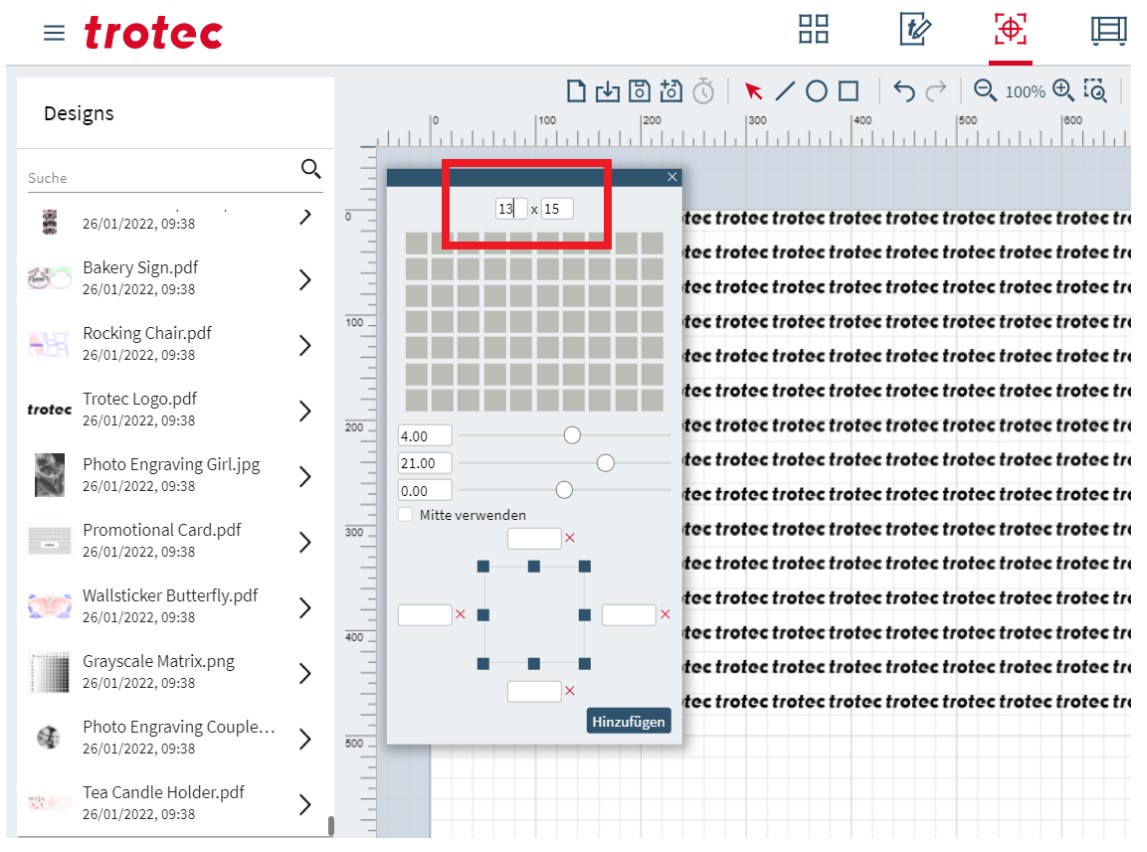Click the search magnifier in Designs panel
The image size is (1147, 852).
[x=311, y=168]
